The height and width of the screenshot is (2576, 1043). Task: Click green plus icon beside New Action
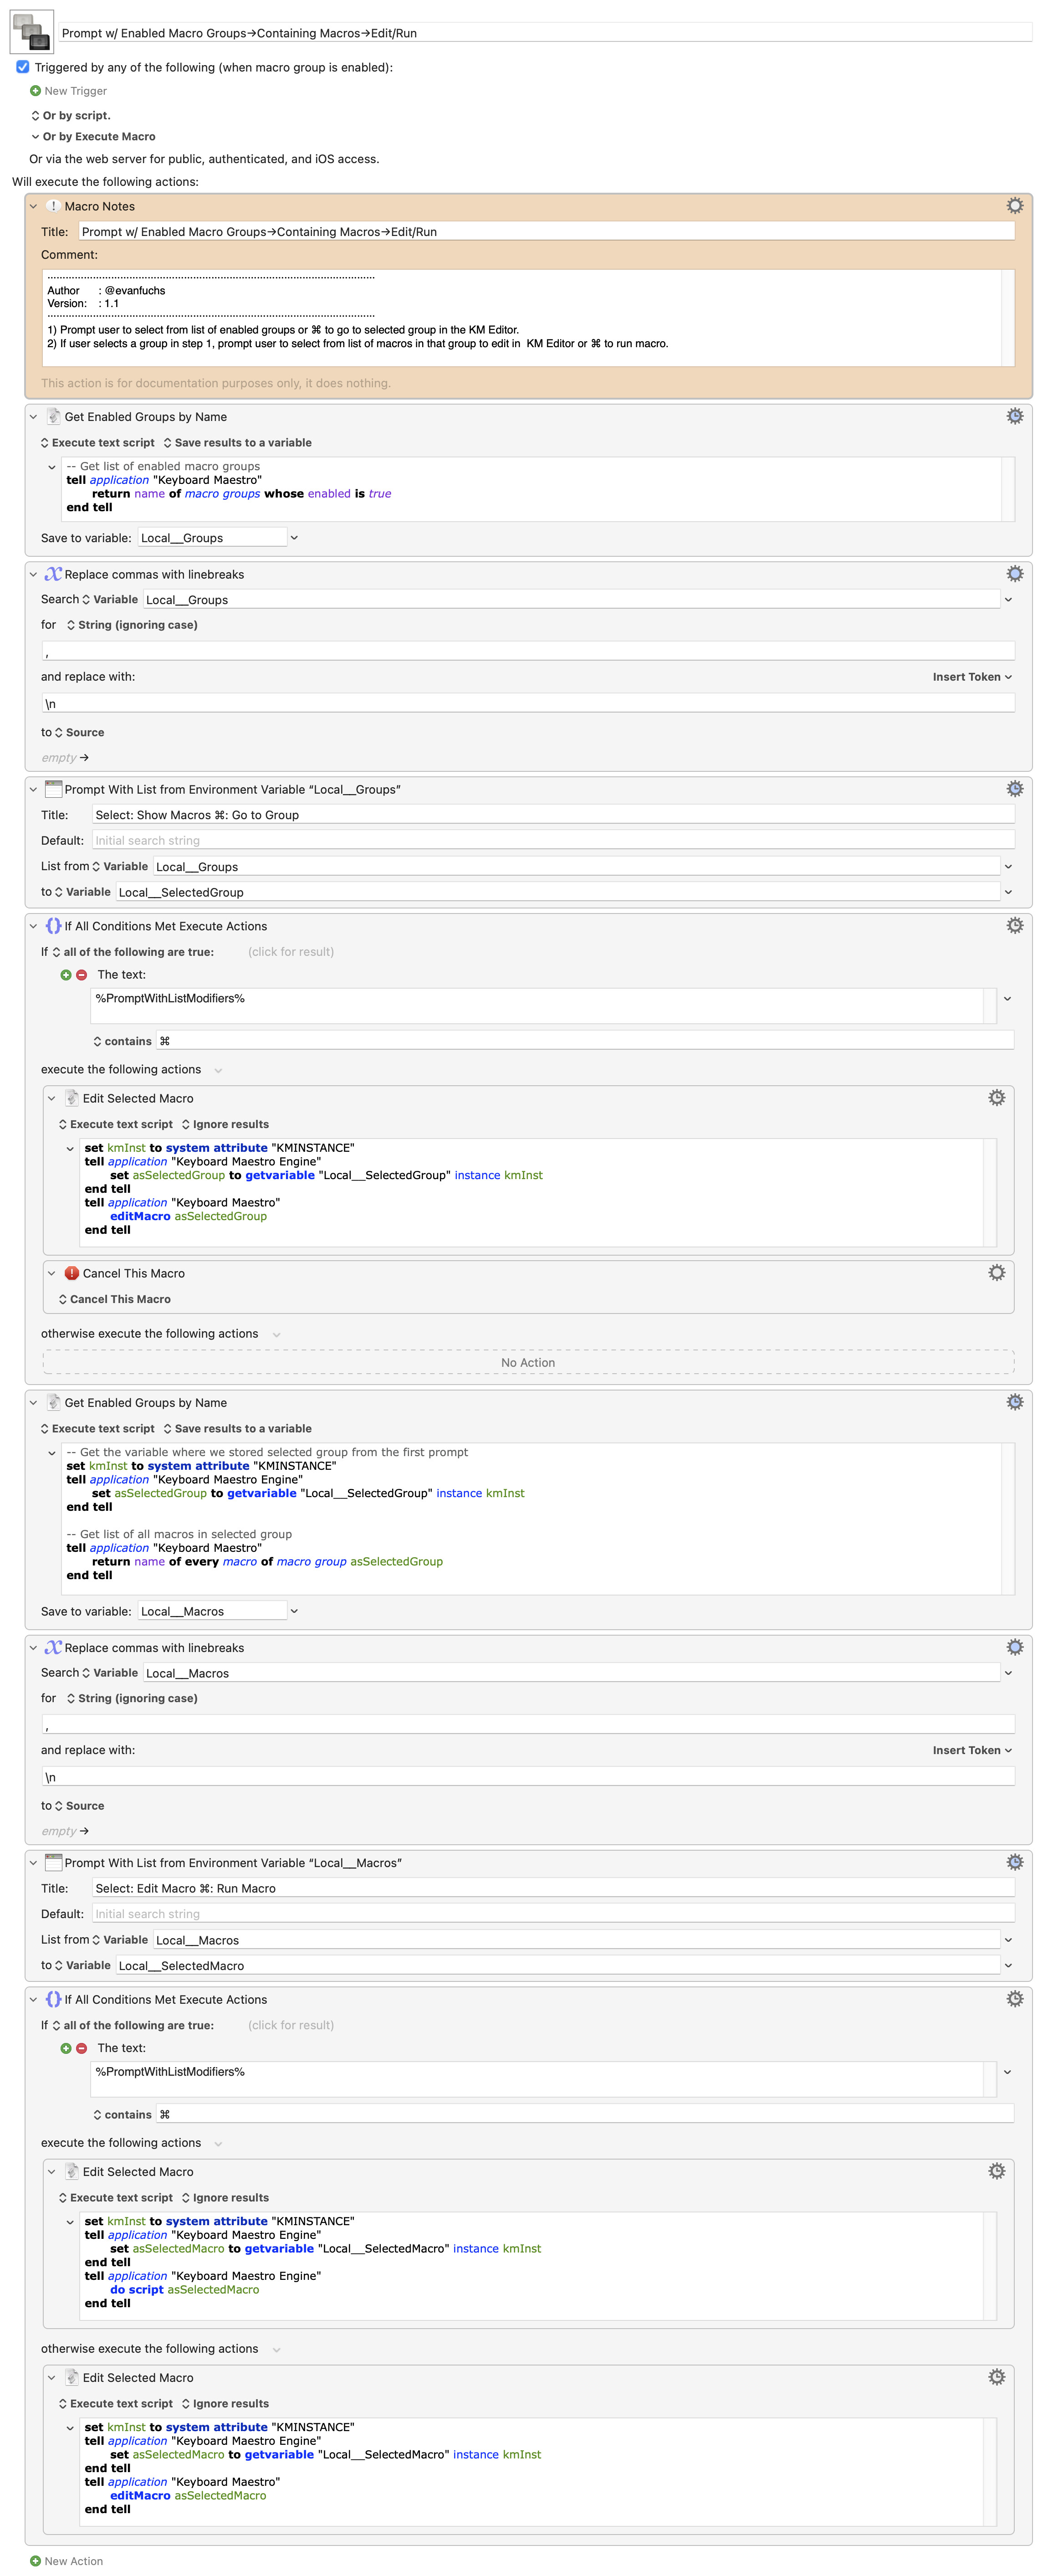coord(35,2561)
